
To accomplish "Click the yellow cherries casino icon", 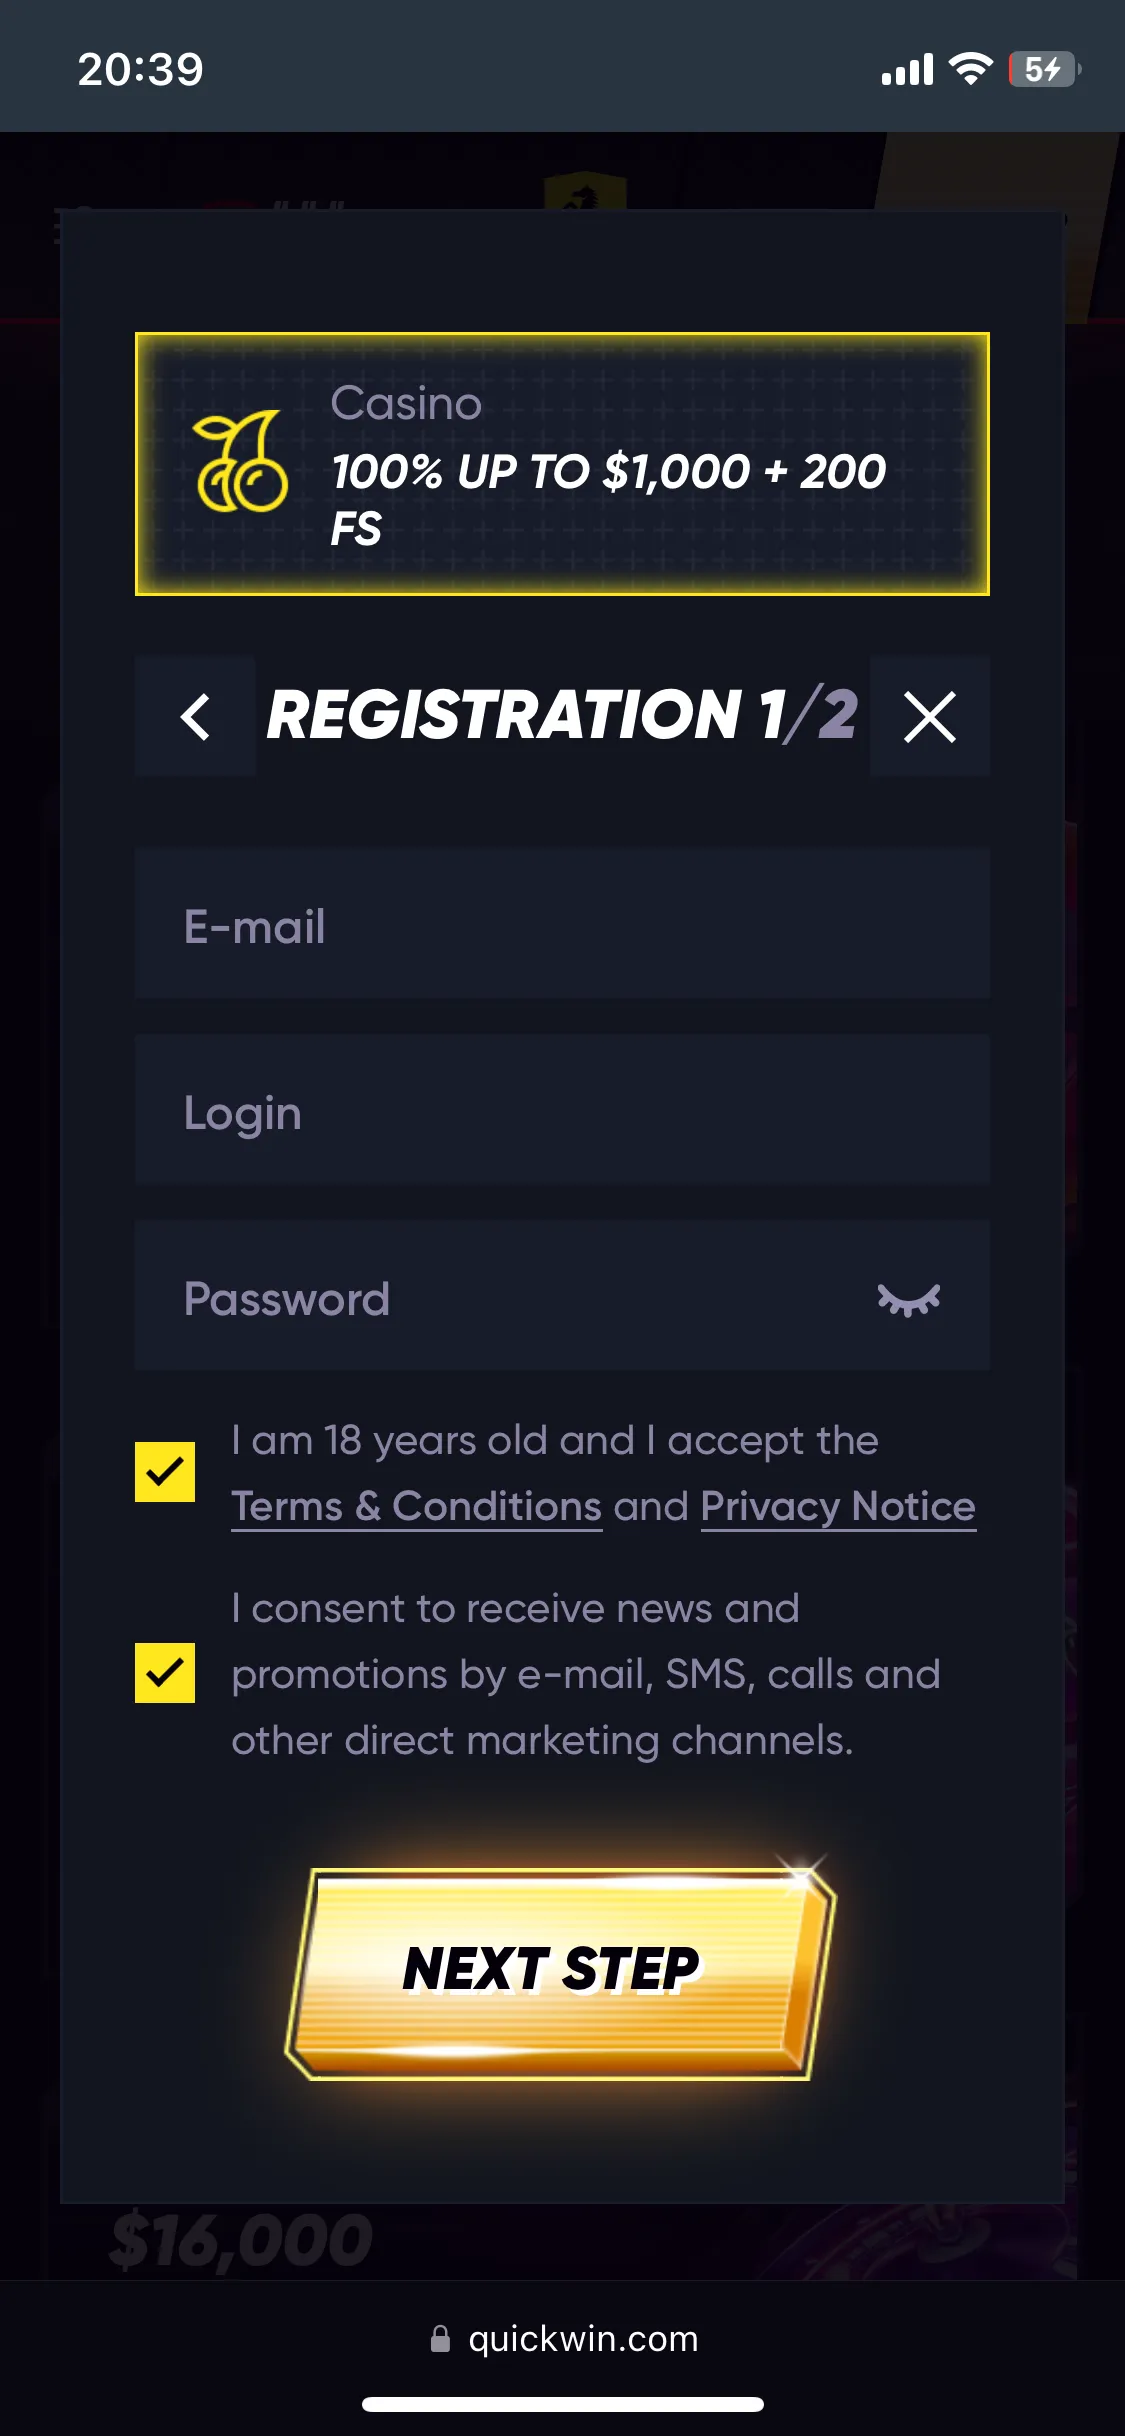I will (242, 462).
